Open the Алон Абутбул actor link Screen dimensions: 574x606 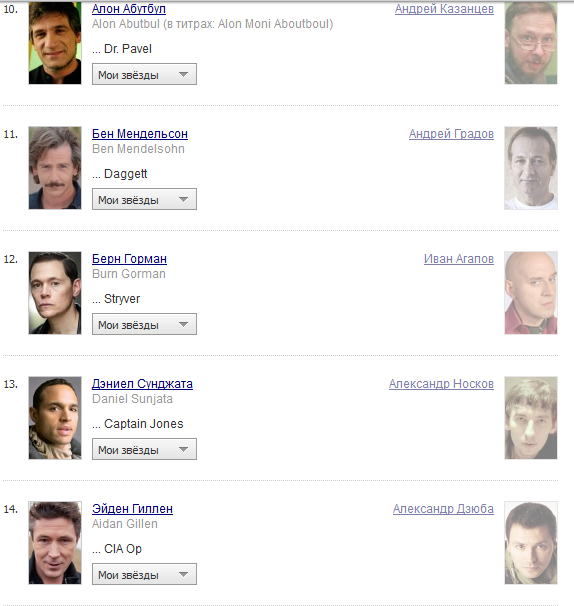129,9
